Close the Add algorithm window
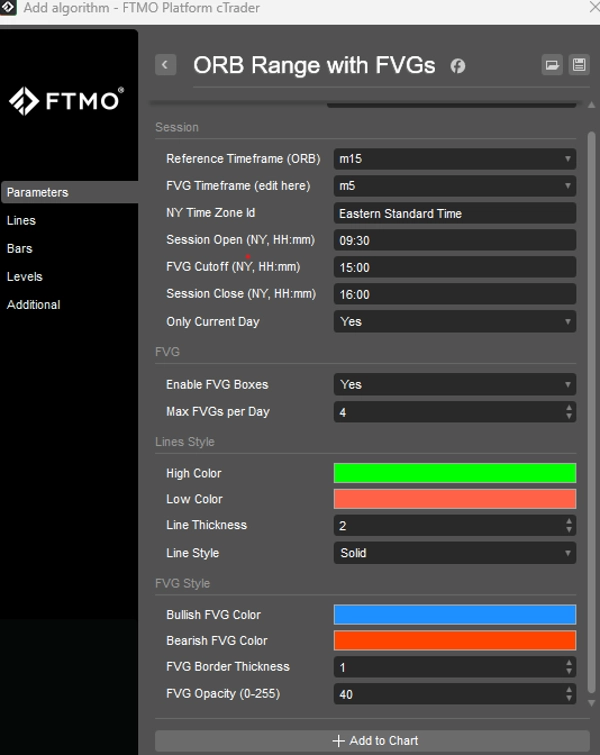The height and width of the screenshot is (755, 600). click(x=594, y=7)
